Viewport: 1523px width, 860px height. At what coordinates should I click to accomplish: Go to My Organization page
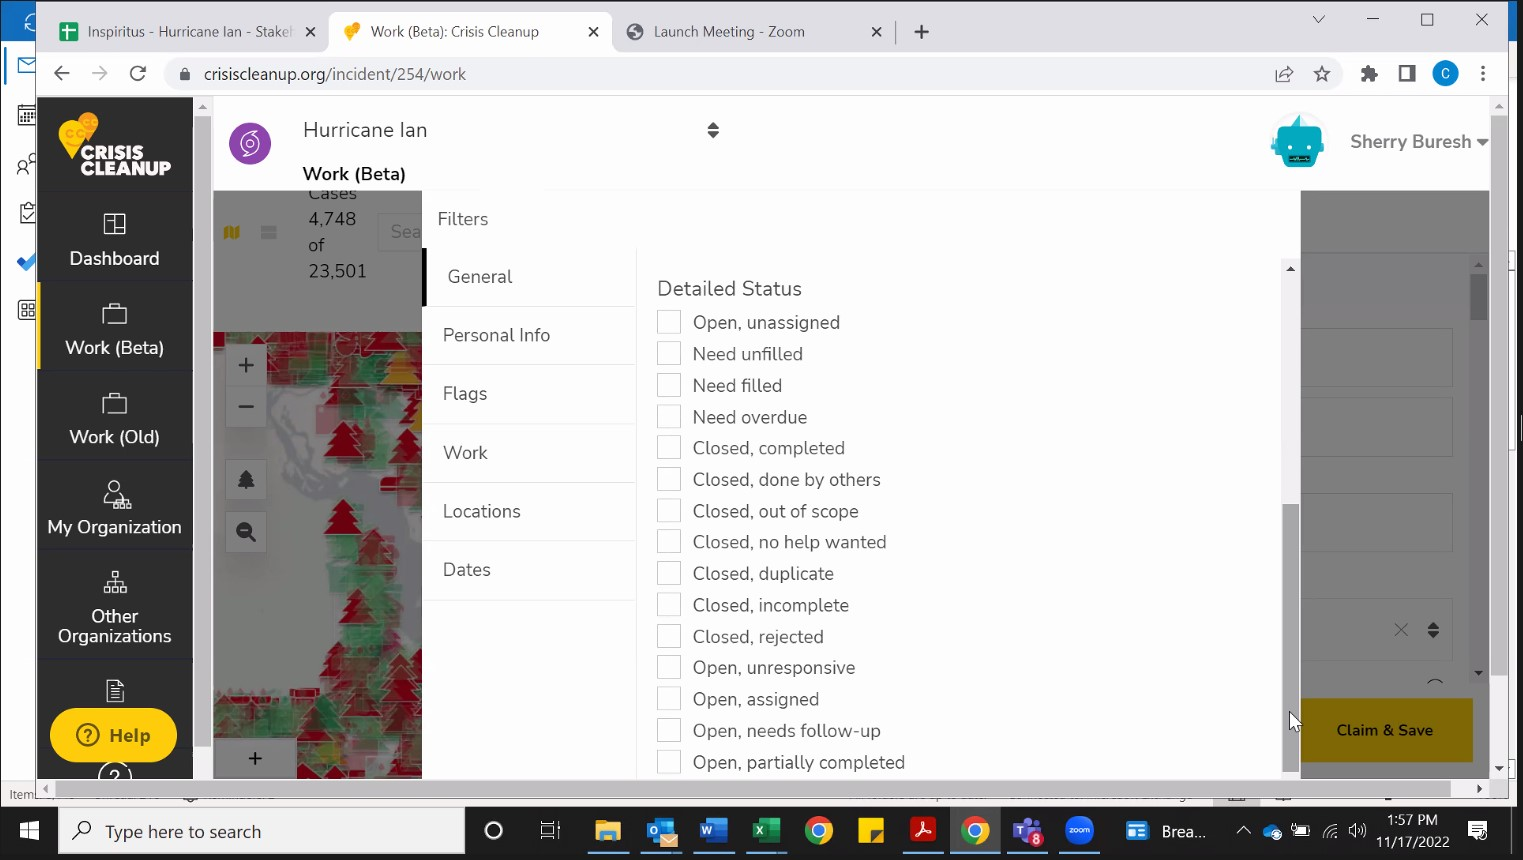point(115,508)
